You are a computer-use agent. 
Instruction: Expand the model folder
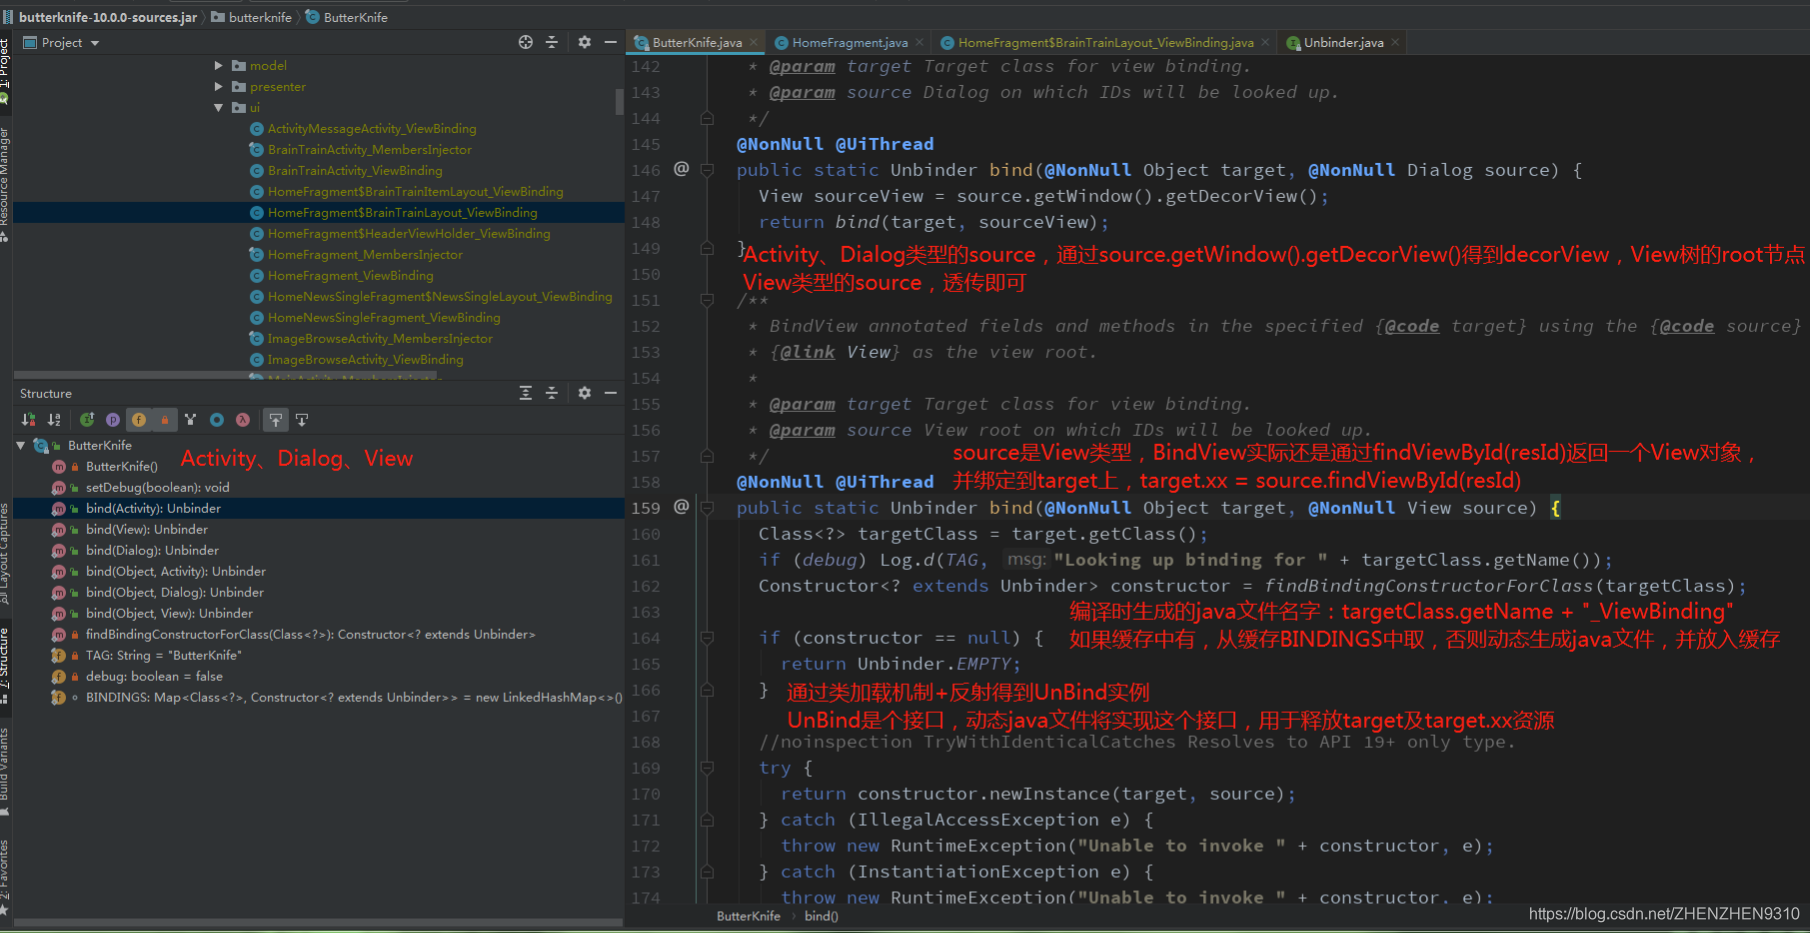coord(219,65)
